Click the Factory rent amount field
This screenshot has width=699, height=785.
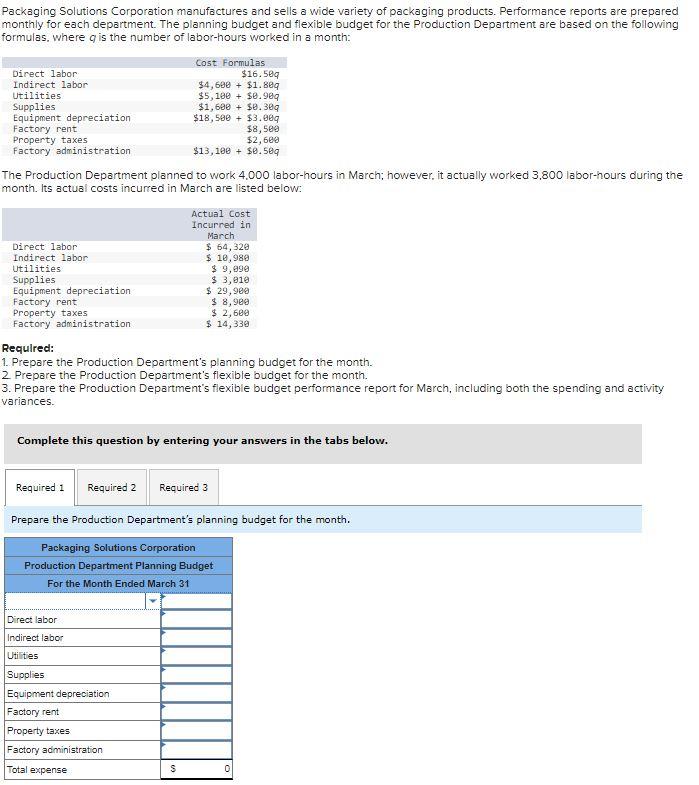[196, 711]
